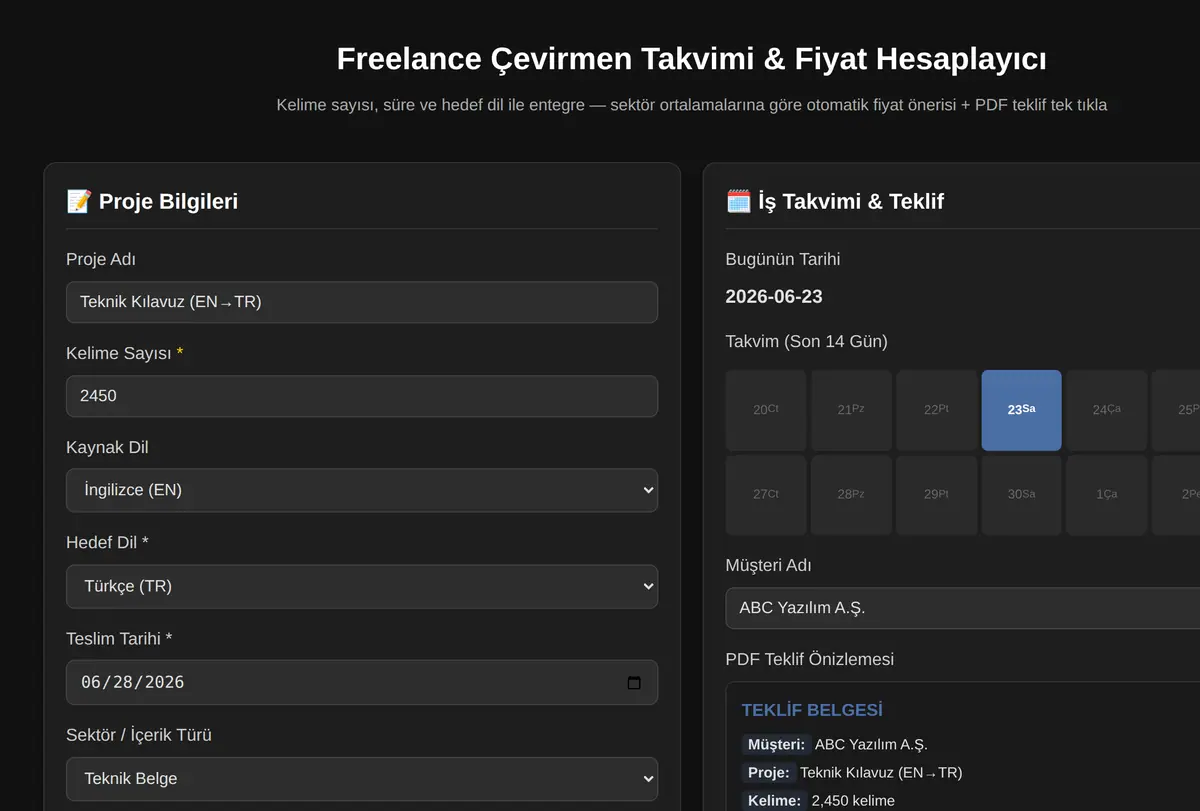This screenshot has height=811, width=1200.
Task: Select calendar day 27 Ct
Action: (766, 495)
